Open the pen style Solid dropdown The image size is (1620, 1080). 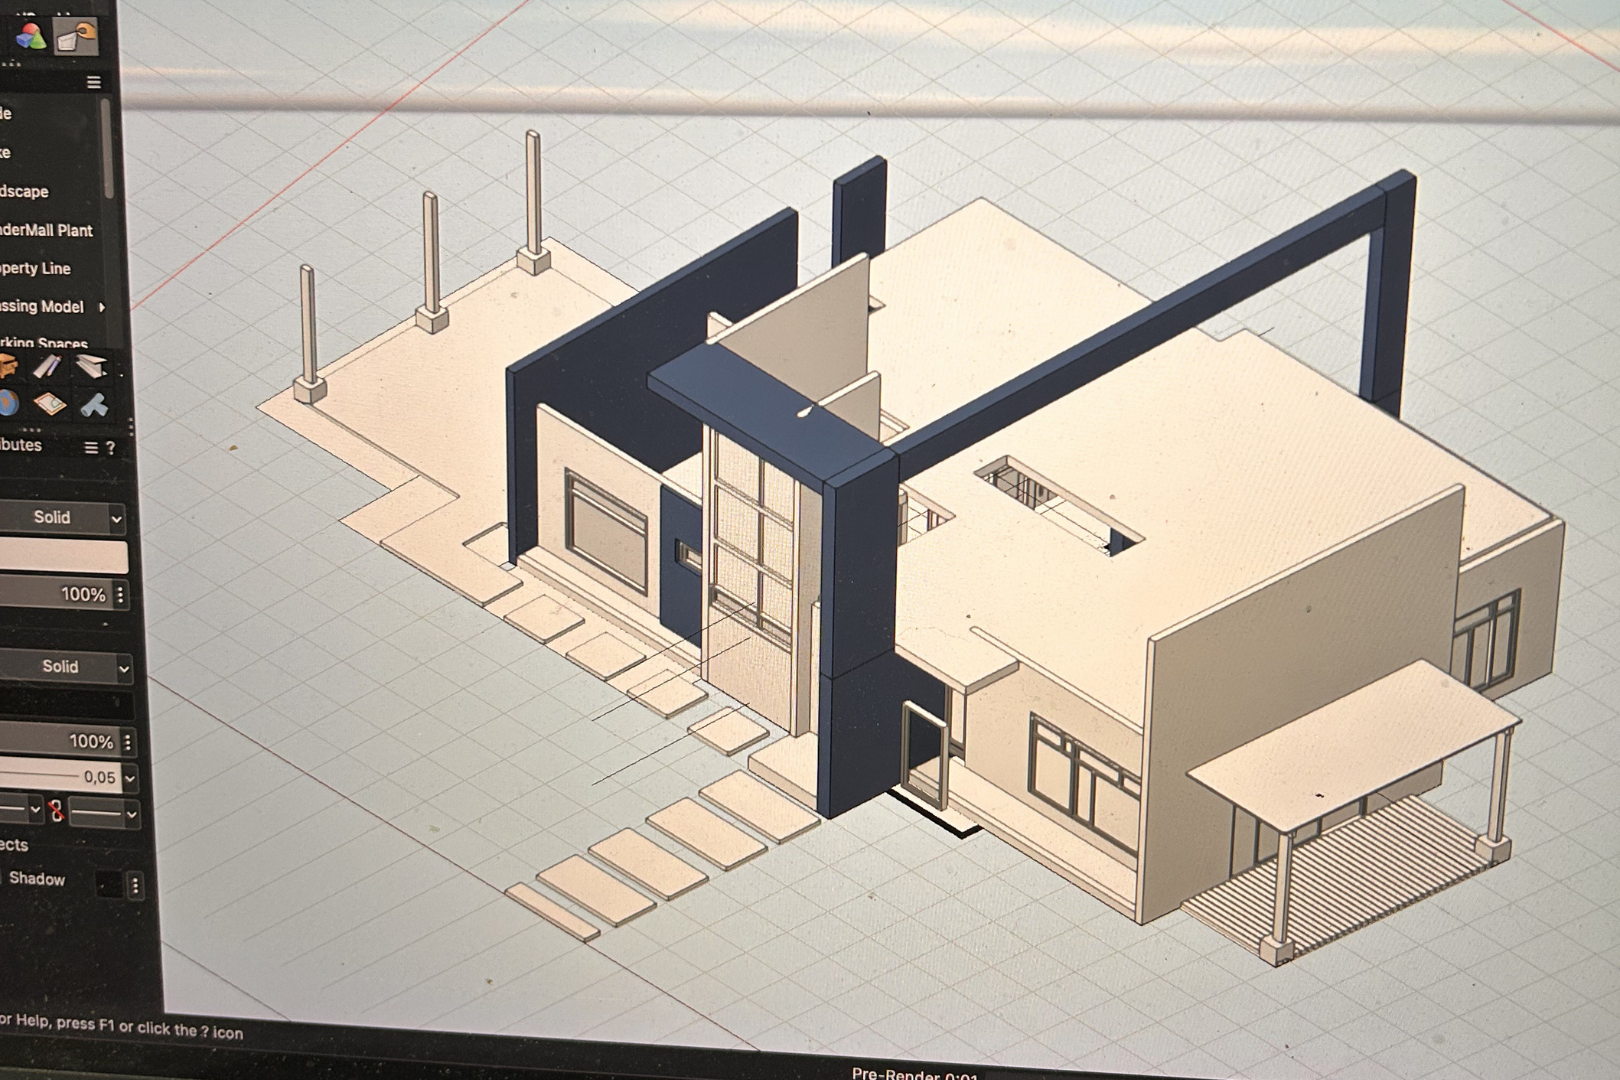(66, 667)
